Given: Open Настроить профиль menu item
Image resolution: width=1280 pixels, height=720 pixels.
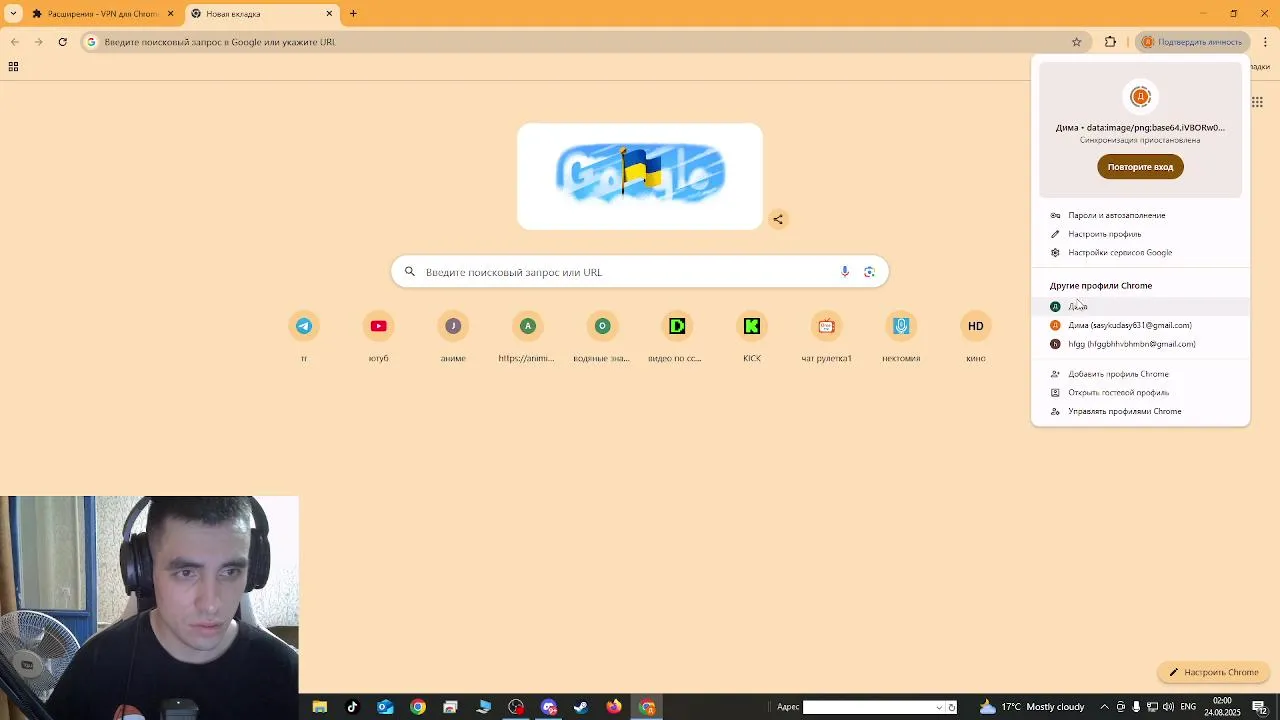Looking at the screenshot, I should [1140, 234].
